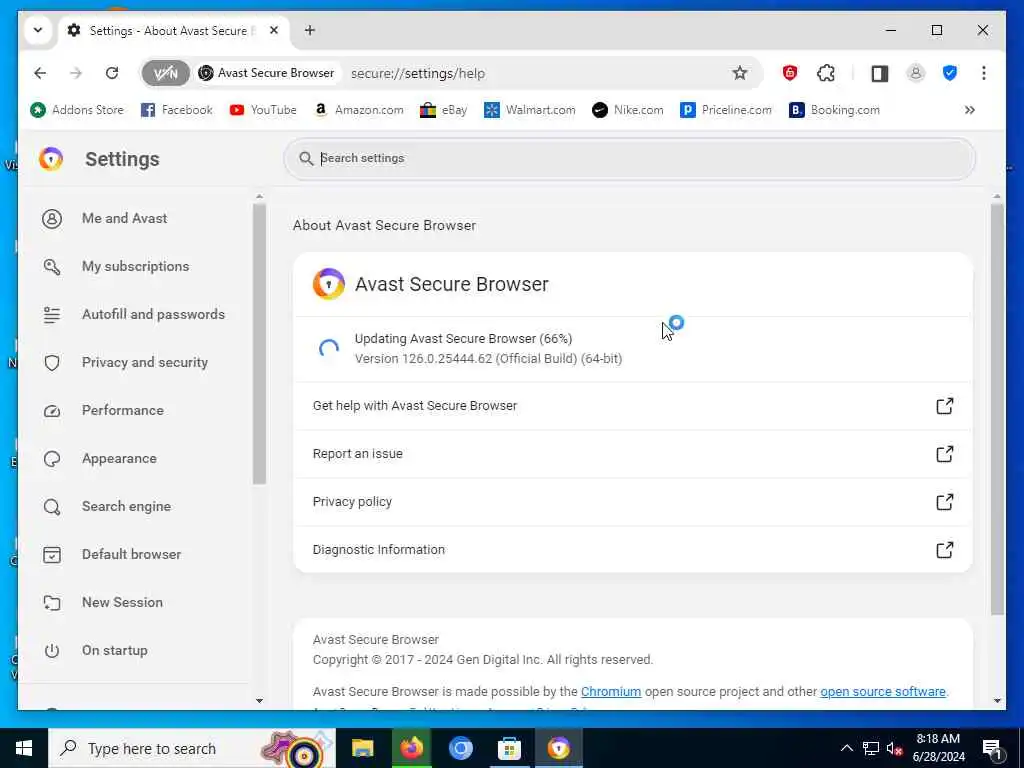Open the profile avatar menu
This screenshot has width=1024, height=768.
(x=915, y=73)
